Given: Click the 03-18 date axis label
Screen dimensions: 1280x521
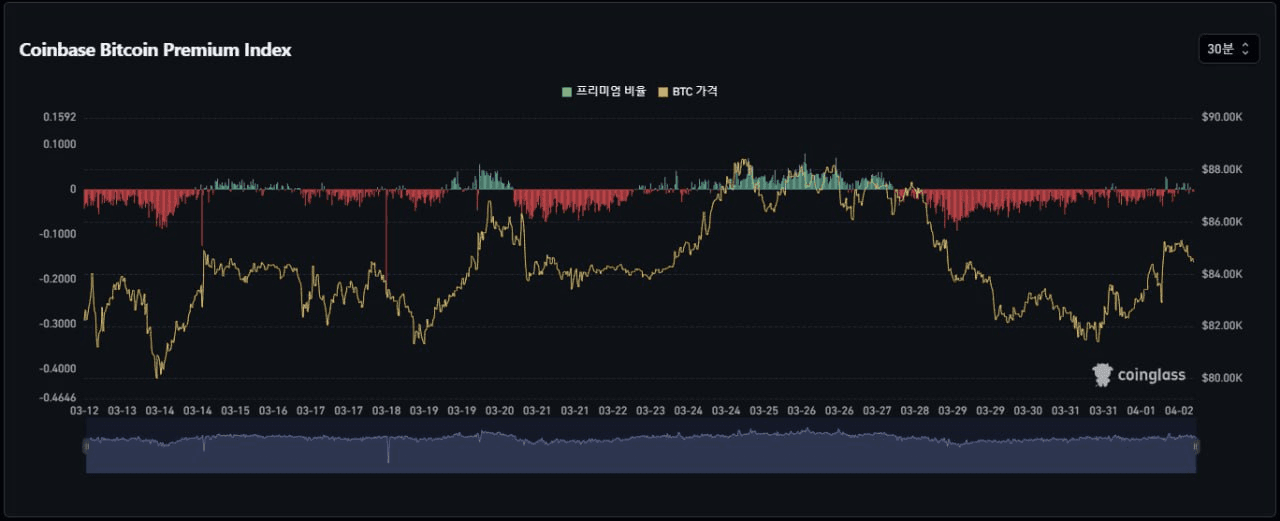Looking at the screenshot, I should tap(386, 411).
